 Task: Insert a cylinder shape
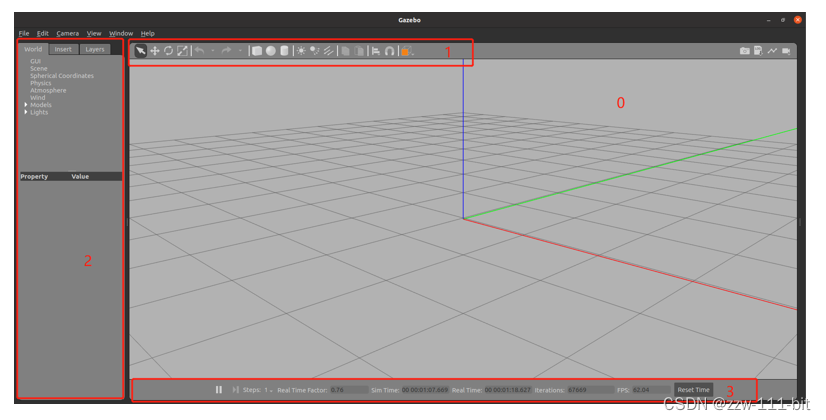click(284, 51)
